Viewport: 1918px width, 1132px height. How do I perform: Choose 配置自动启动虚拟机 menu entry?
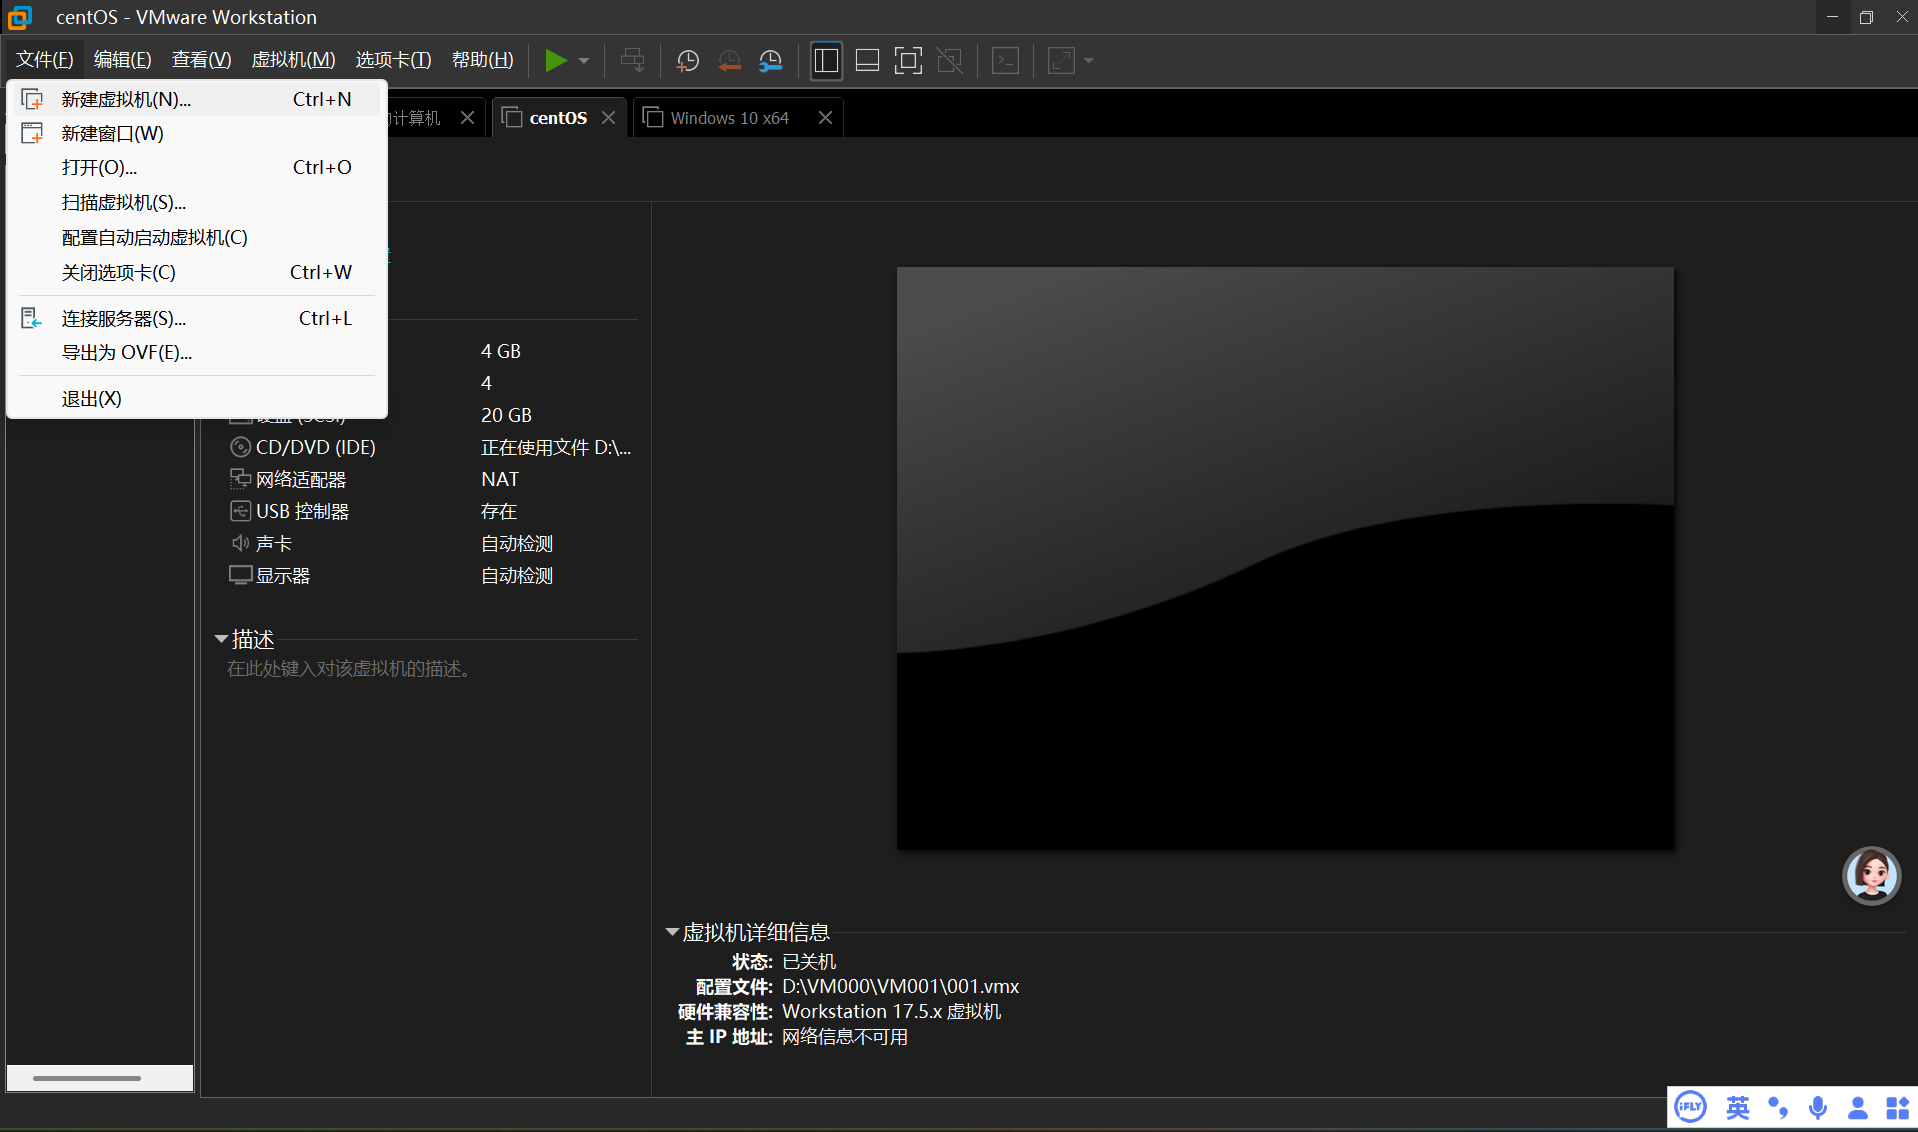pos(197,237)
